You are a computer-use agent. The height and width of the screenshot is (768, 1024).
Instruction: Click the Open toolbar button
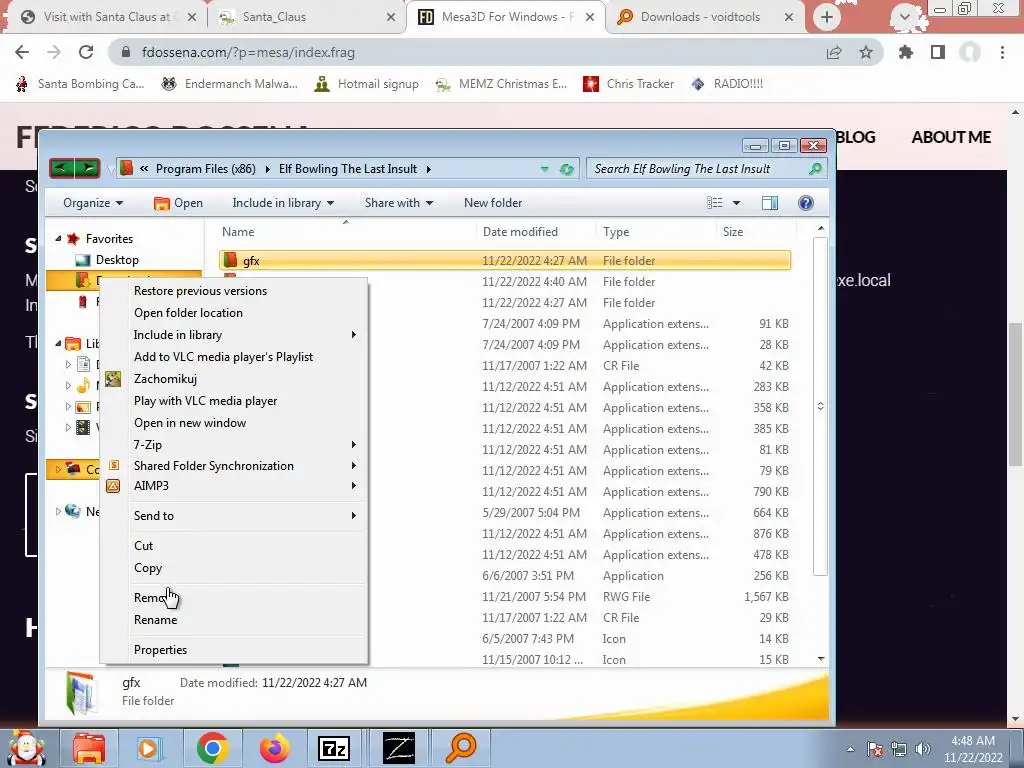[x=178, y=203]
